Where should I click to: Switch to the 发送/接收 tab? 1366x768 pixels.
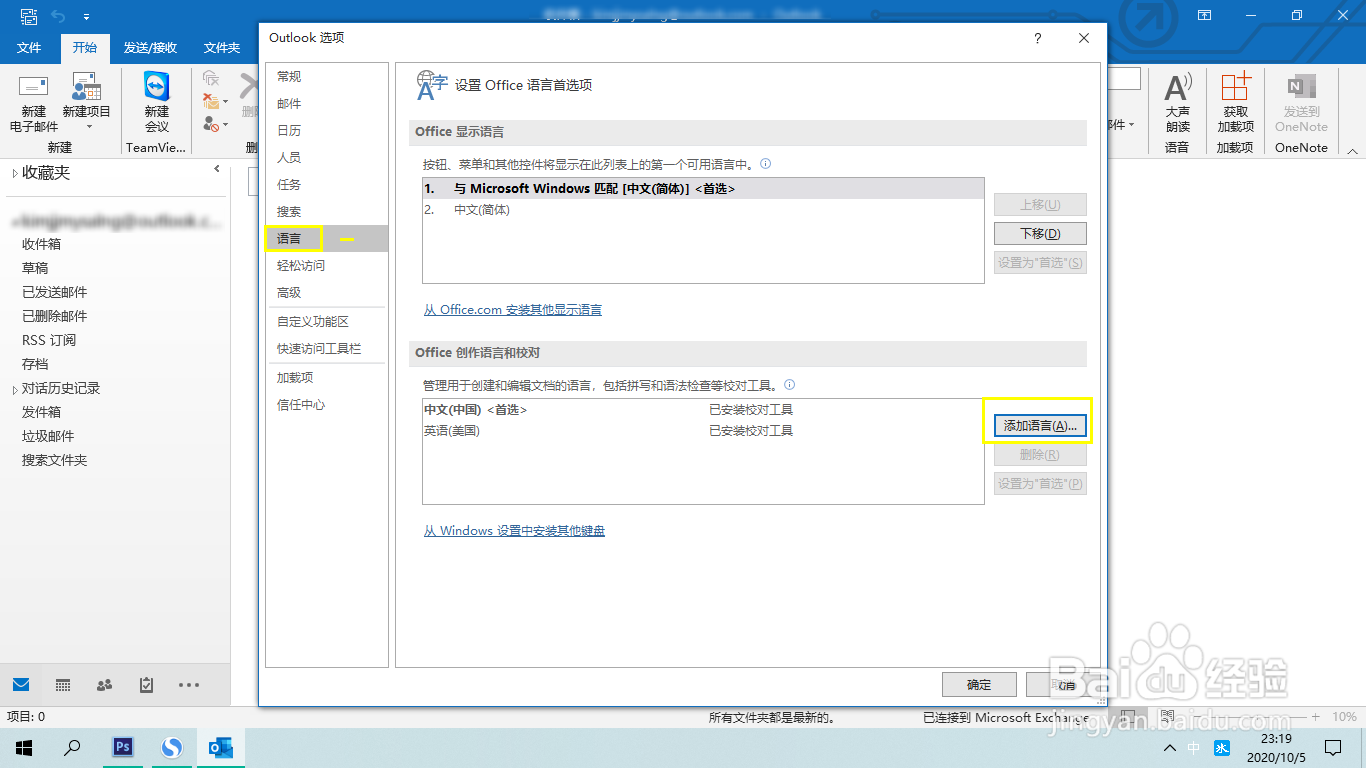pos(150,48)
